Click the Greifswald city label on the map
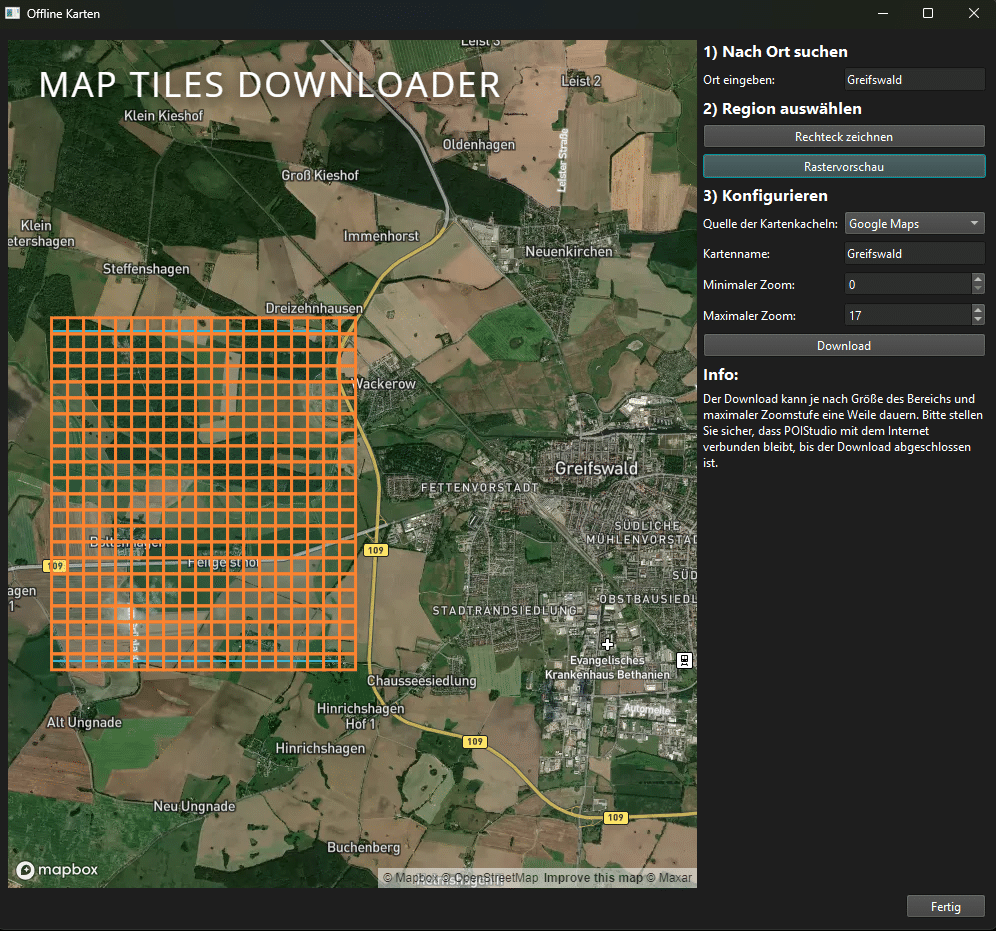This screenshot has height=931, width=996. [x=596, y=468]
